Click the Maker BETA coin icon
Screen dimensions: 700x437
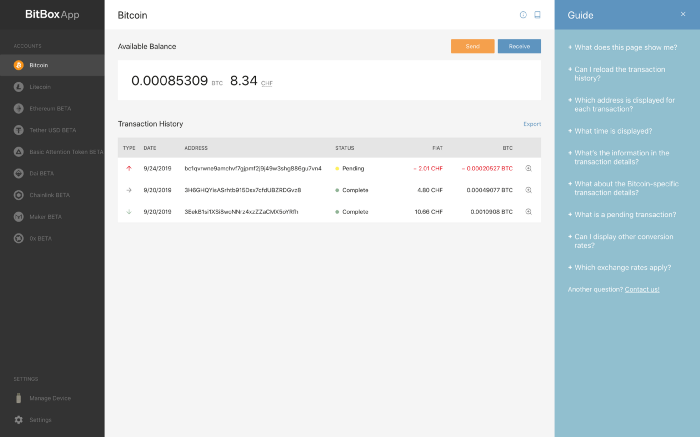point(18,216)
